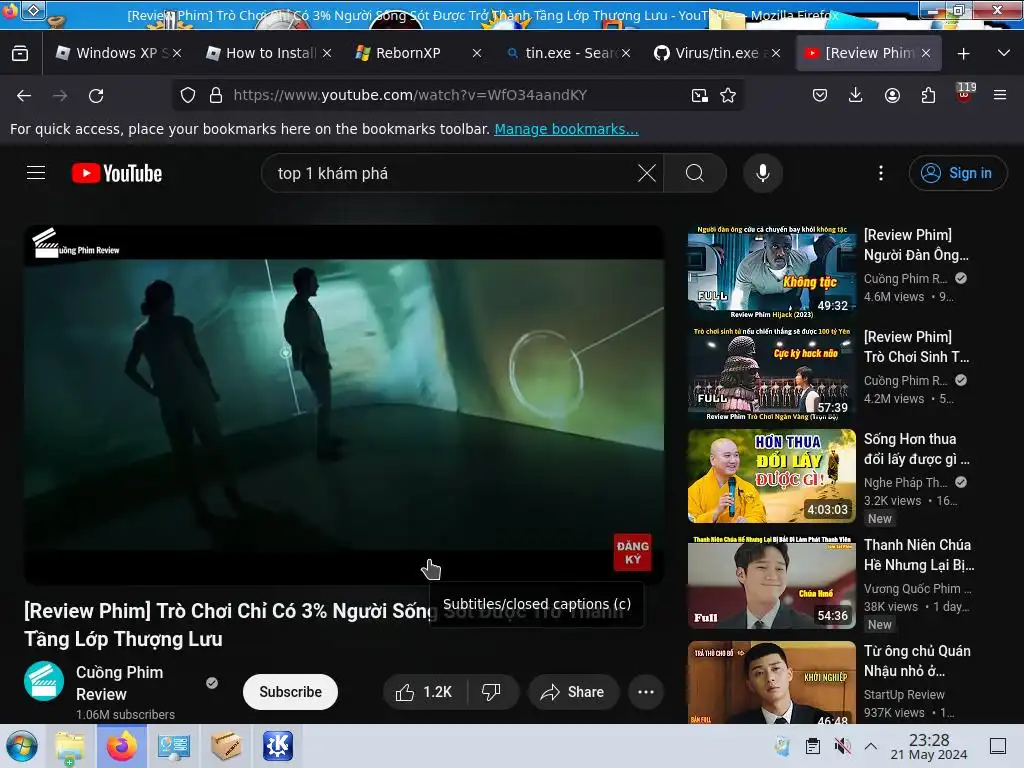Click the KDE app icon in taskbar
The image size is (1024, 768).
(278, 746)
